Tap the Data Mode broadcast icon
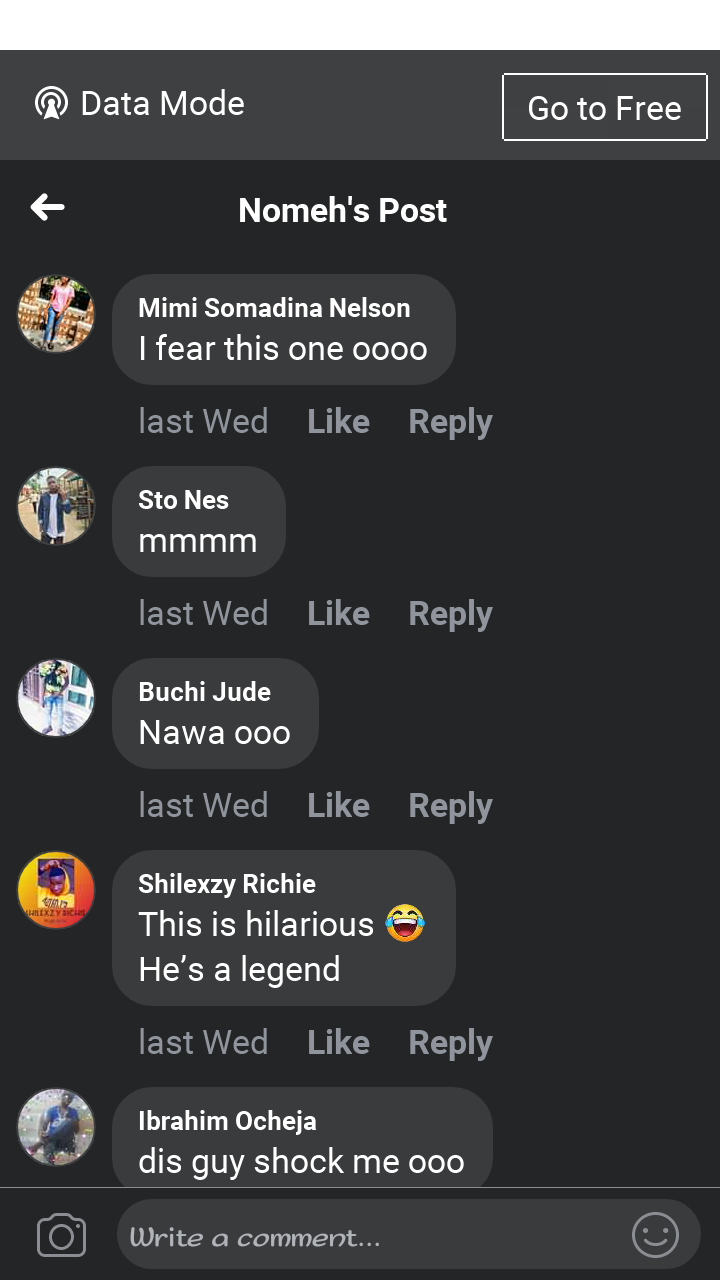 [x=51, y=103]
